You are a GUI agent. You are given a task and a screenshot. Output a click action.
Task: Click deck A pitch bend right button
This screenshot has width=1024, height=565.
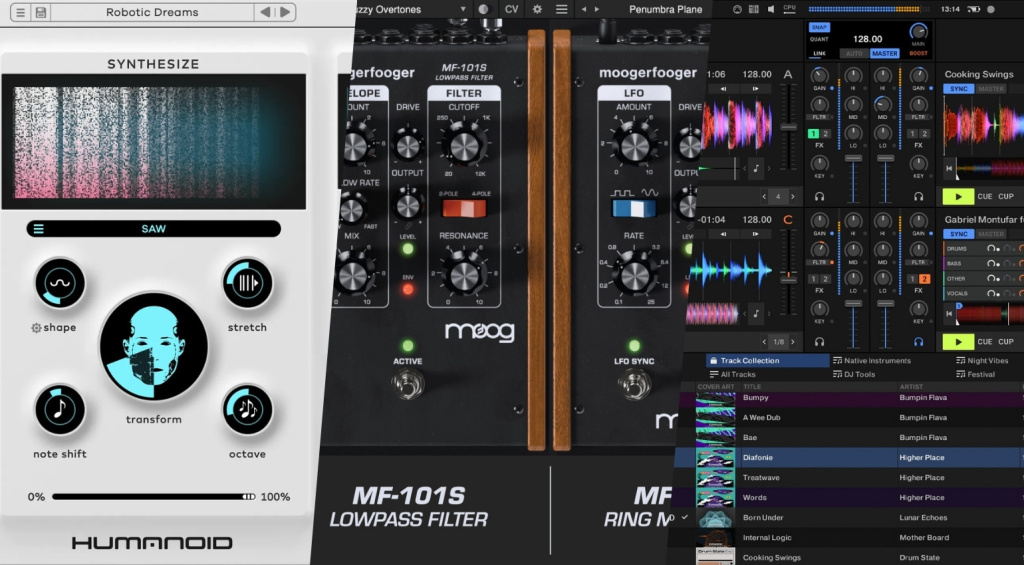coord(756,88)
